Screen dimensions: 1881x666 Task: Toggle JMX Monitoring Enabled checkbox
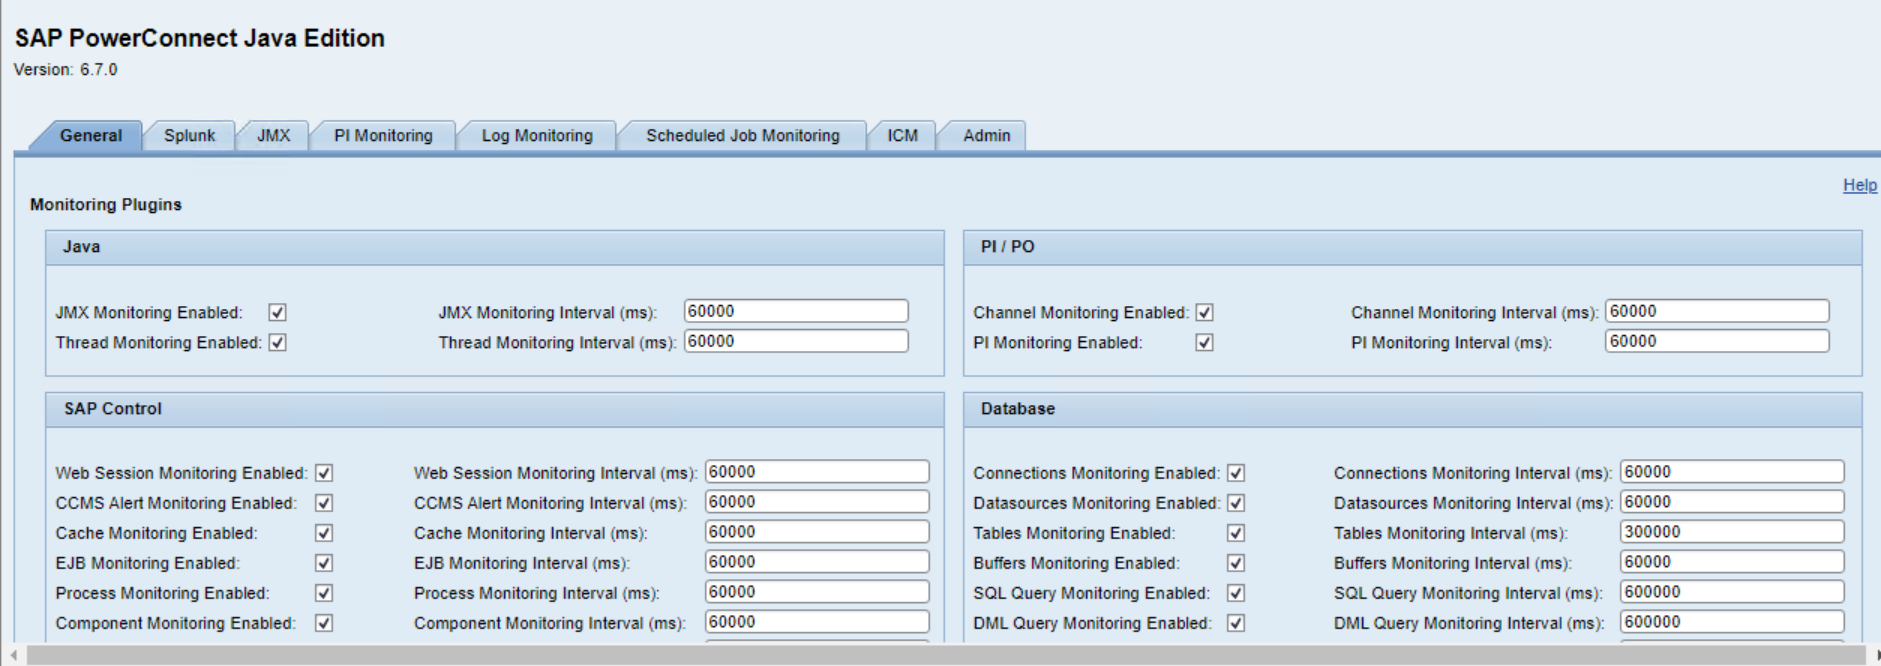tap(278, 313)
